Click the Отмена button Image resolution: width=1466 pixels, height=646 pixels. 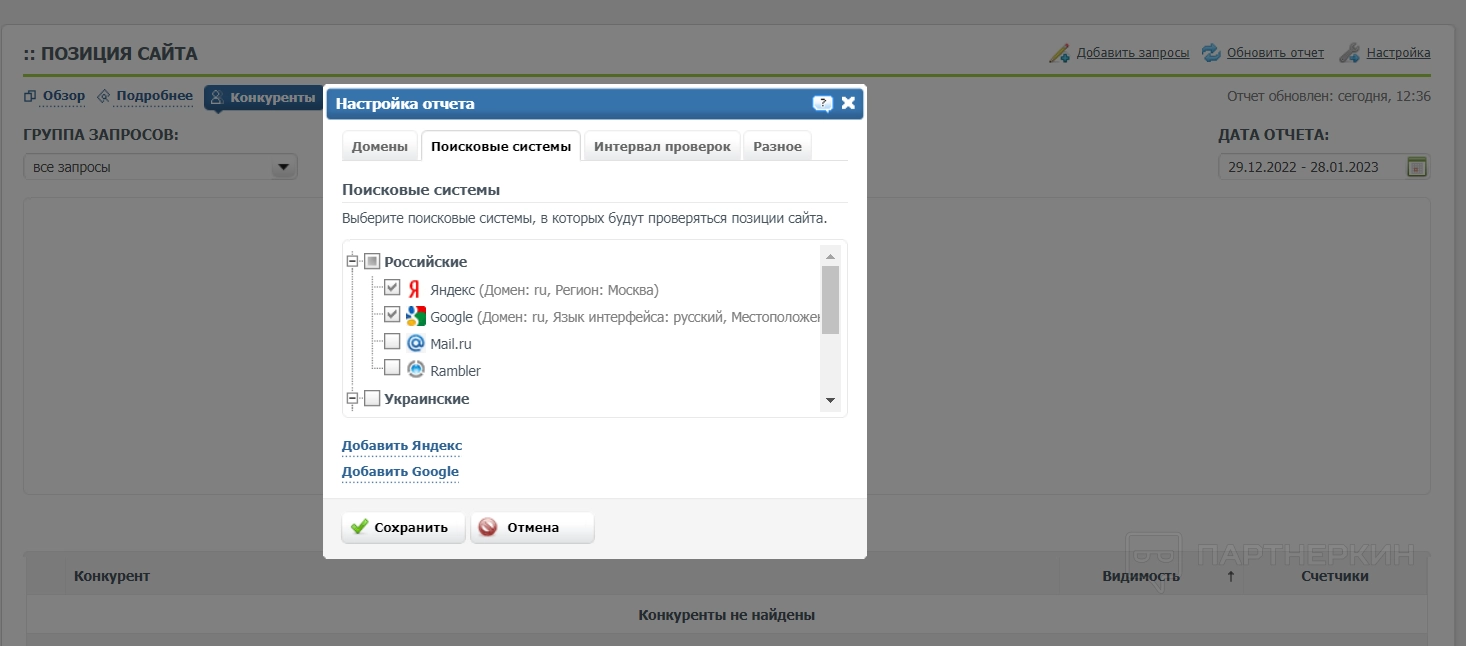[x=533, y=528]
